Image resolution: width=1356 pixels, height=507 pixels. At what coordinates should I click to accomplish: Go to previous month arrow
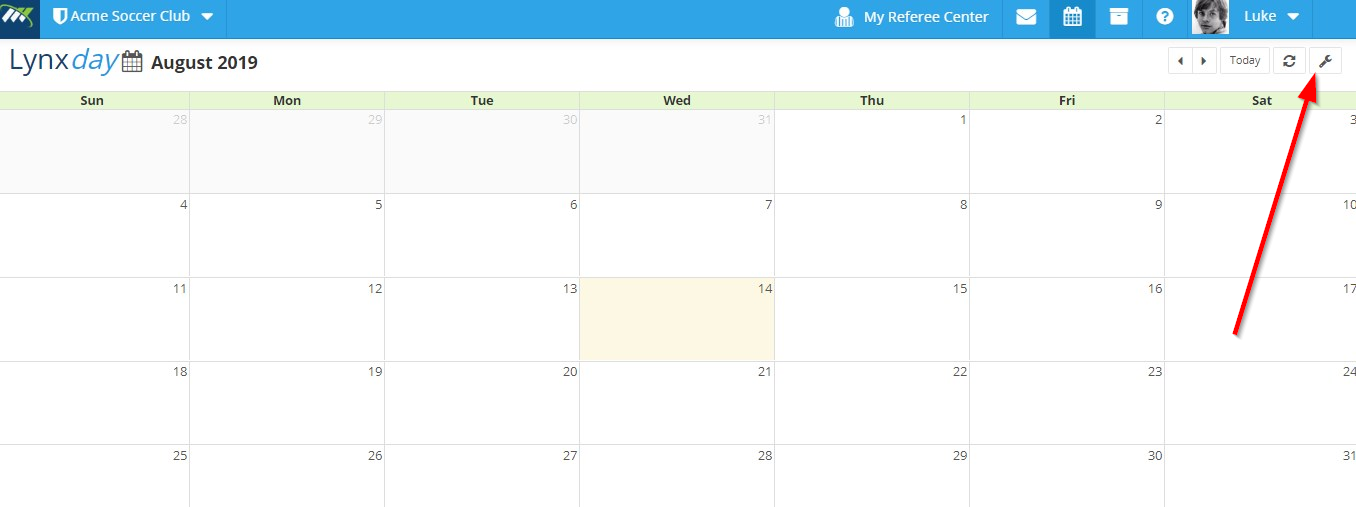[x=1181, y=61]
